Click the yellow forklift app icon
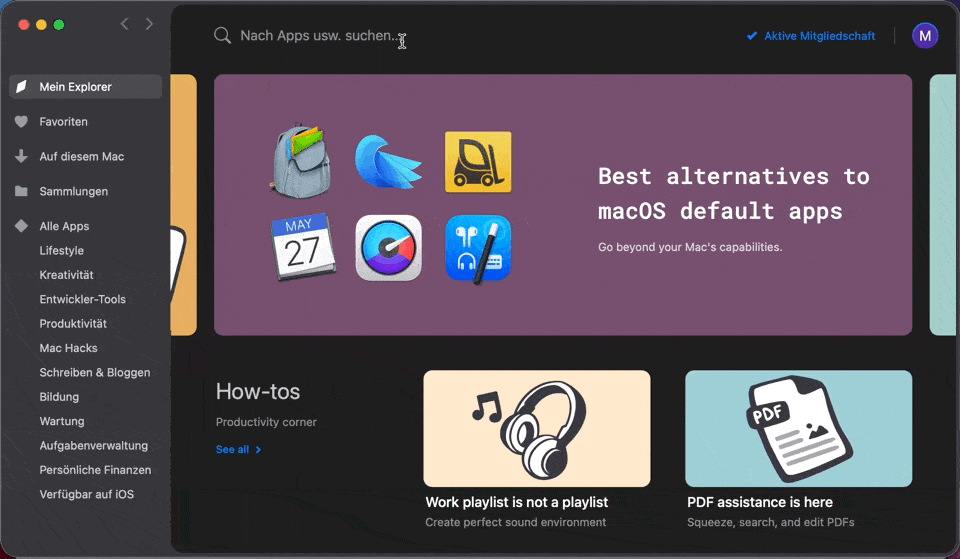 (x=478, y=162)
